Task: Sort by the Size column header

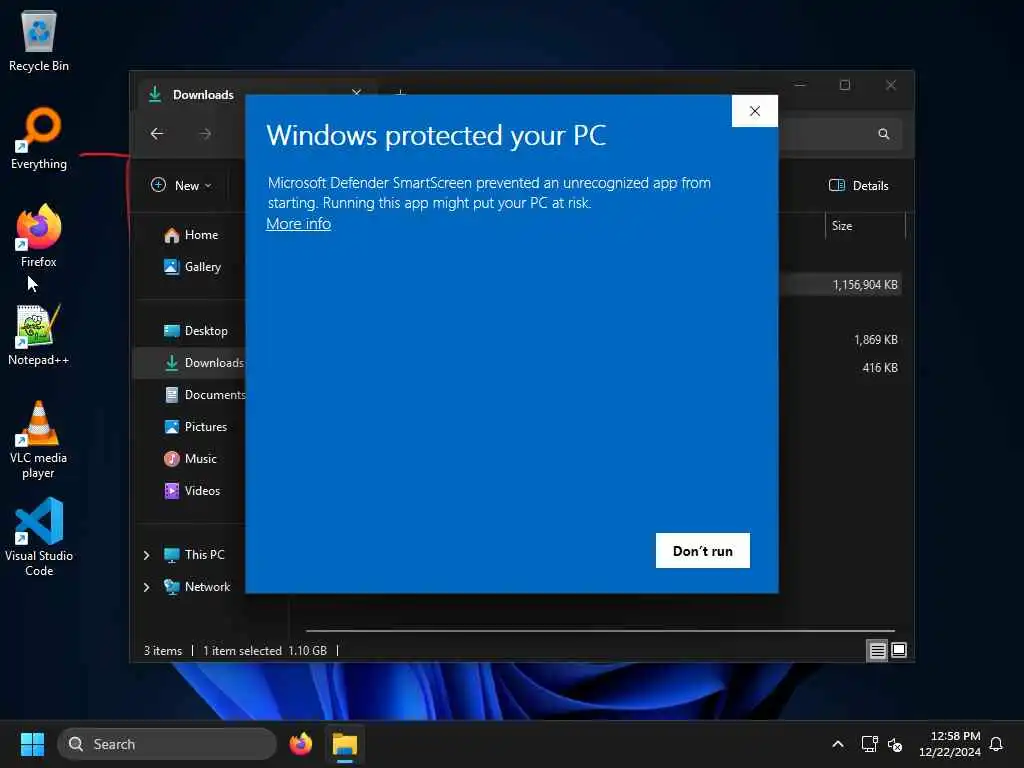Action: [865, 226]
